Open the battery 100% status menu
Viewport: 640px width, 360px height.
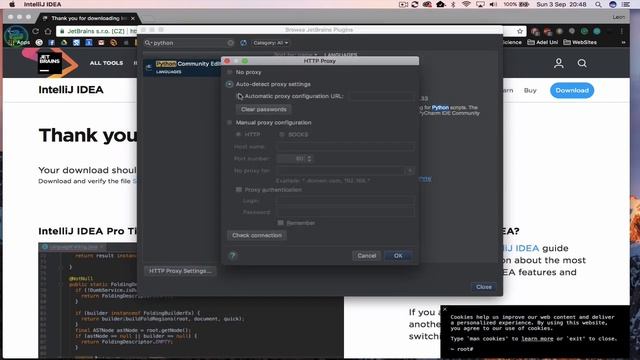tap(516, 4)
